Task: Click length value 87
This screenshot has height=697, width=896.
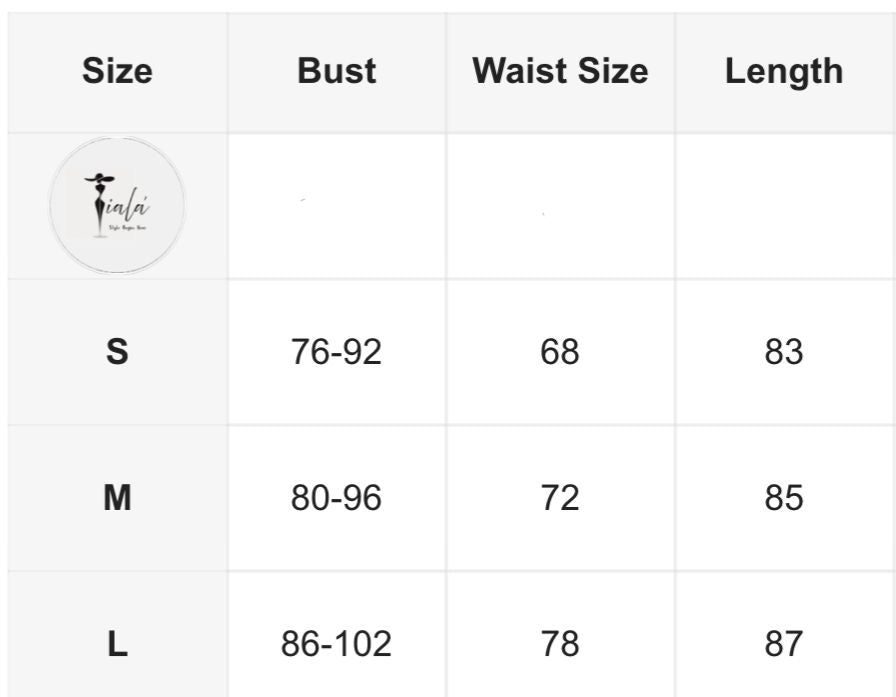Action: click(784, 644)
